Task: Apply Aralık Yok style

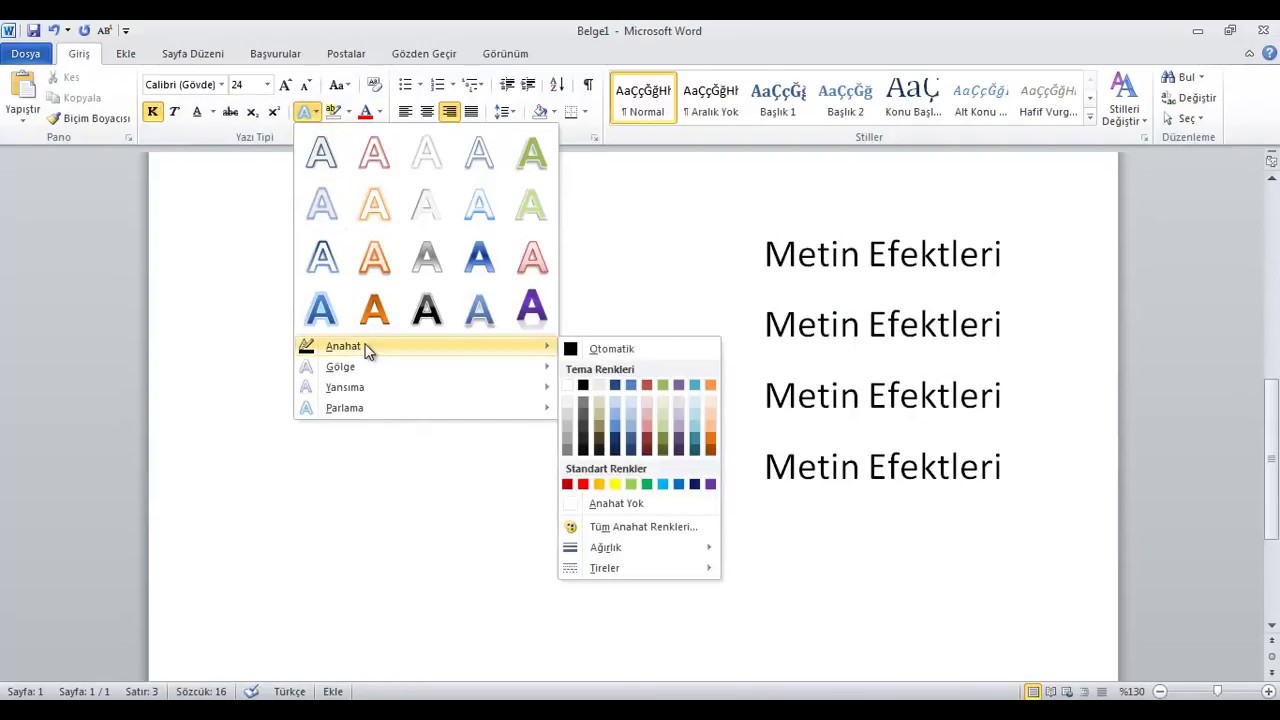Action: (x=711, y=99)
